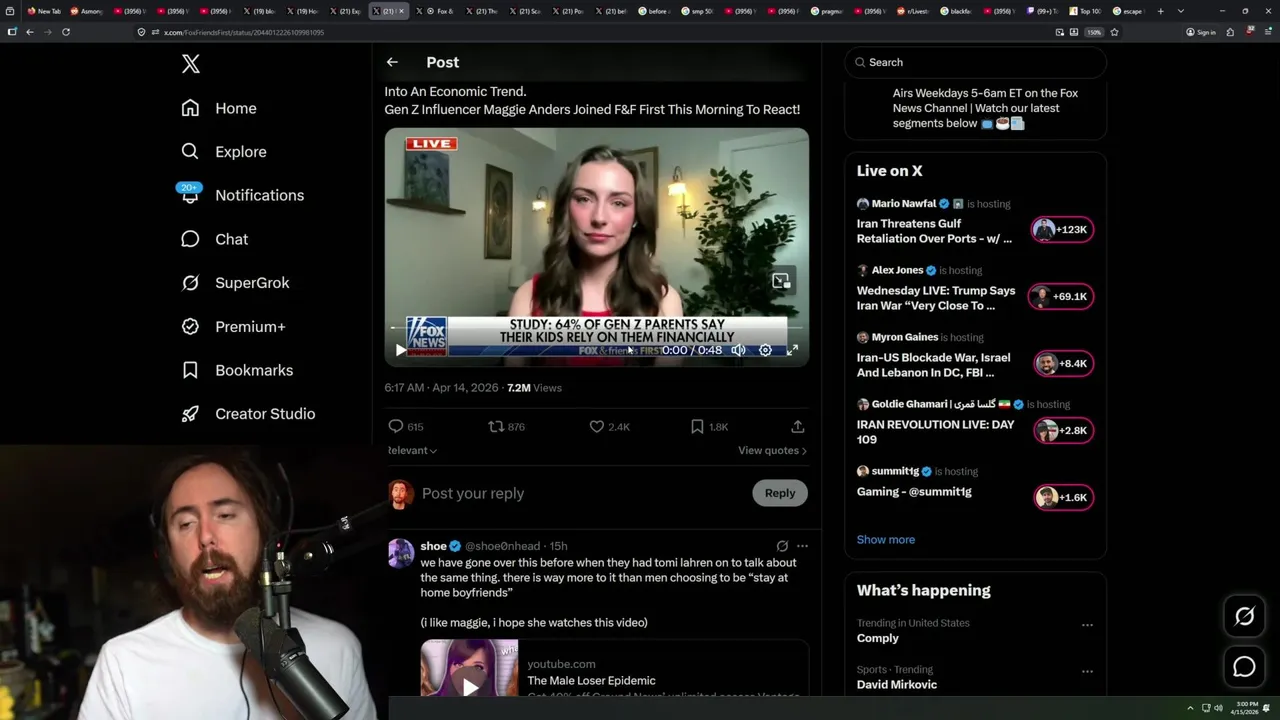
Task: Click Sign in on the browser toolbar
Action: point(1201,32)
